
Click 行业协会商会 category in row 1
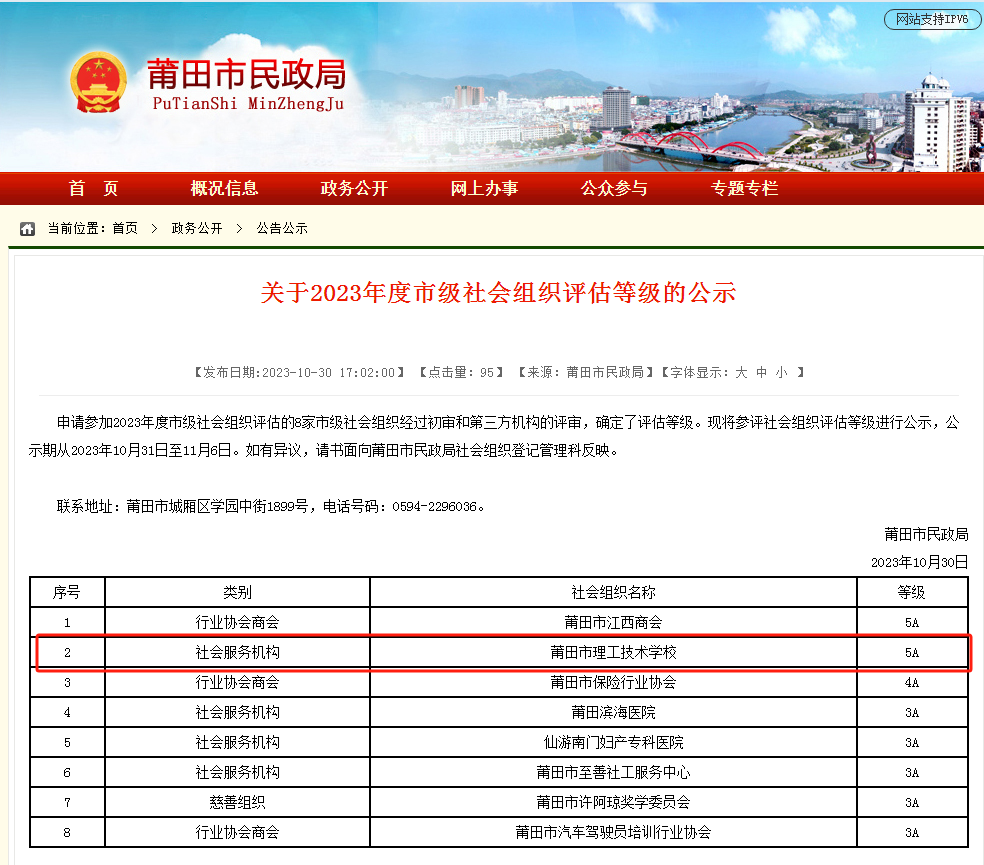point(237,622)
